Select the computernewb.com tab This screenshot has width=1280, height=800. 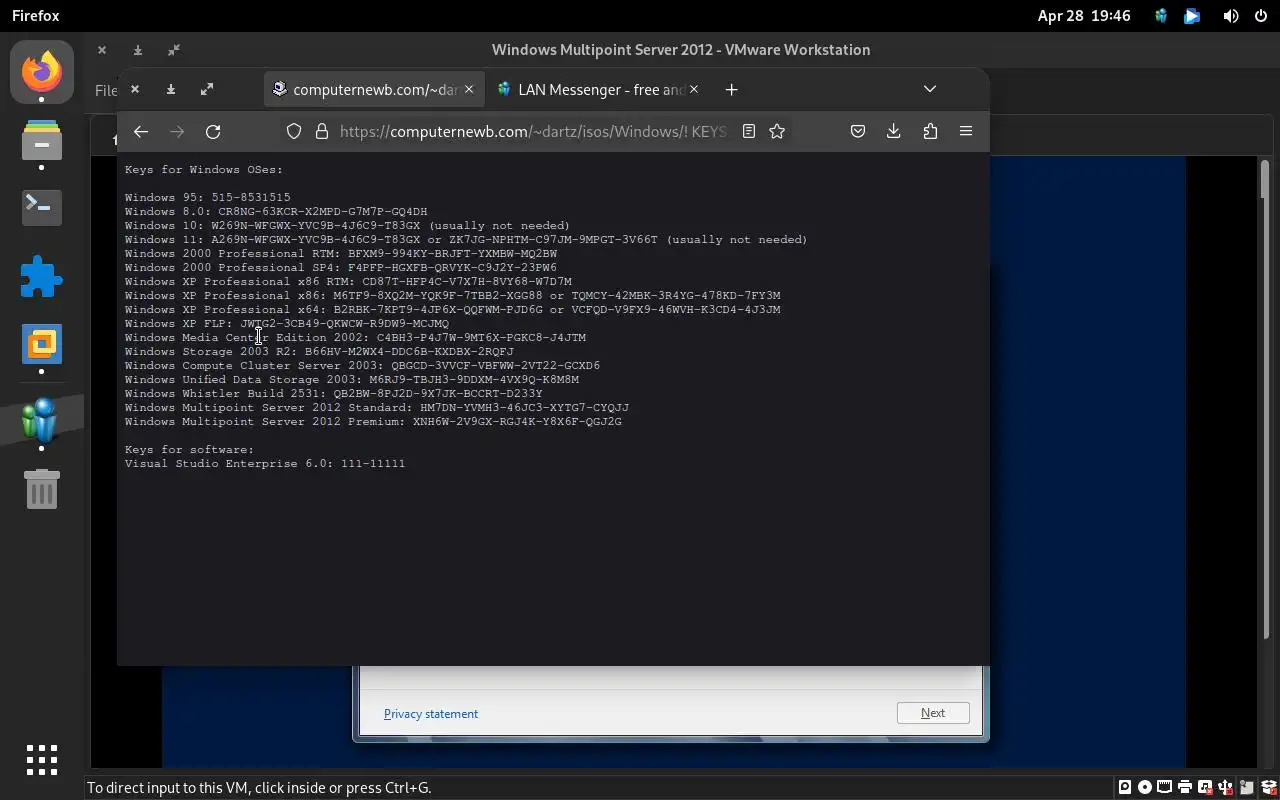375,89
